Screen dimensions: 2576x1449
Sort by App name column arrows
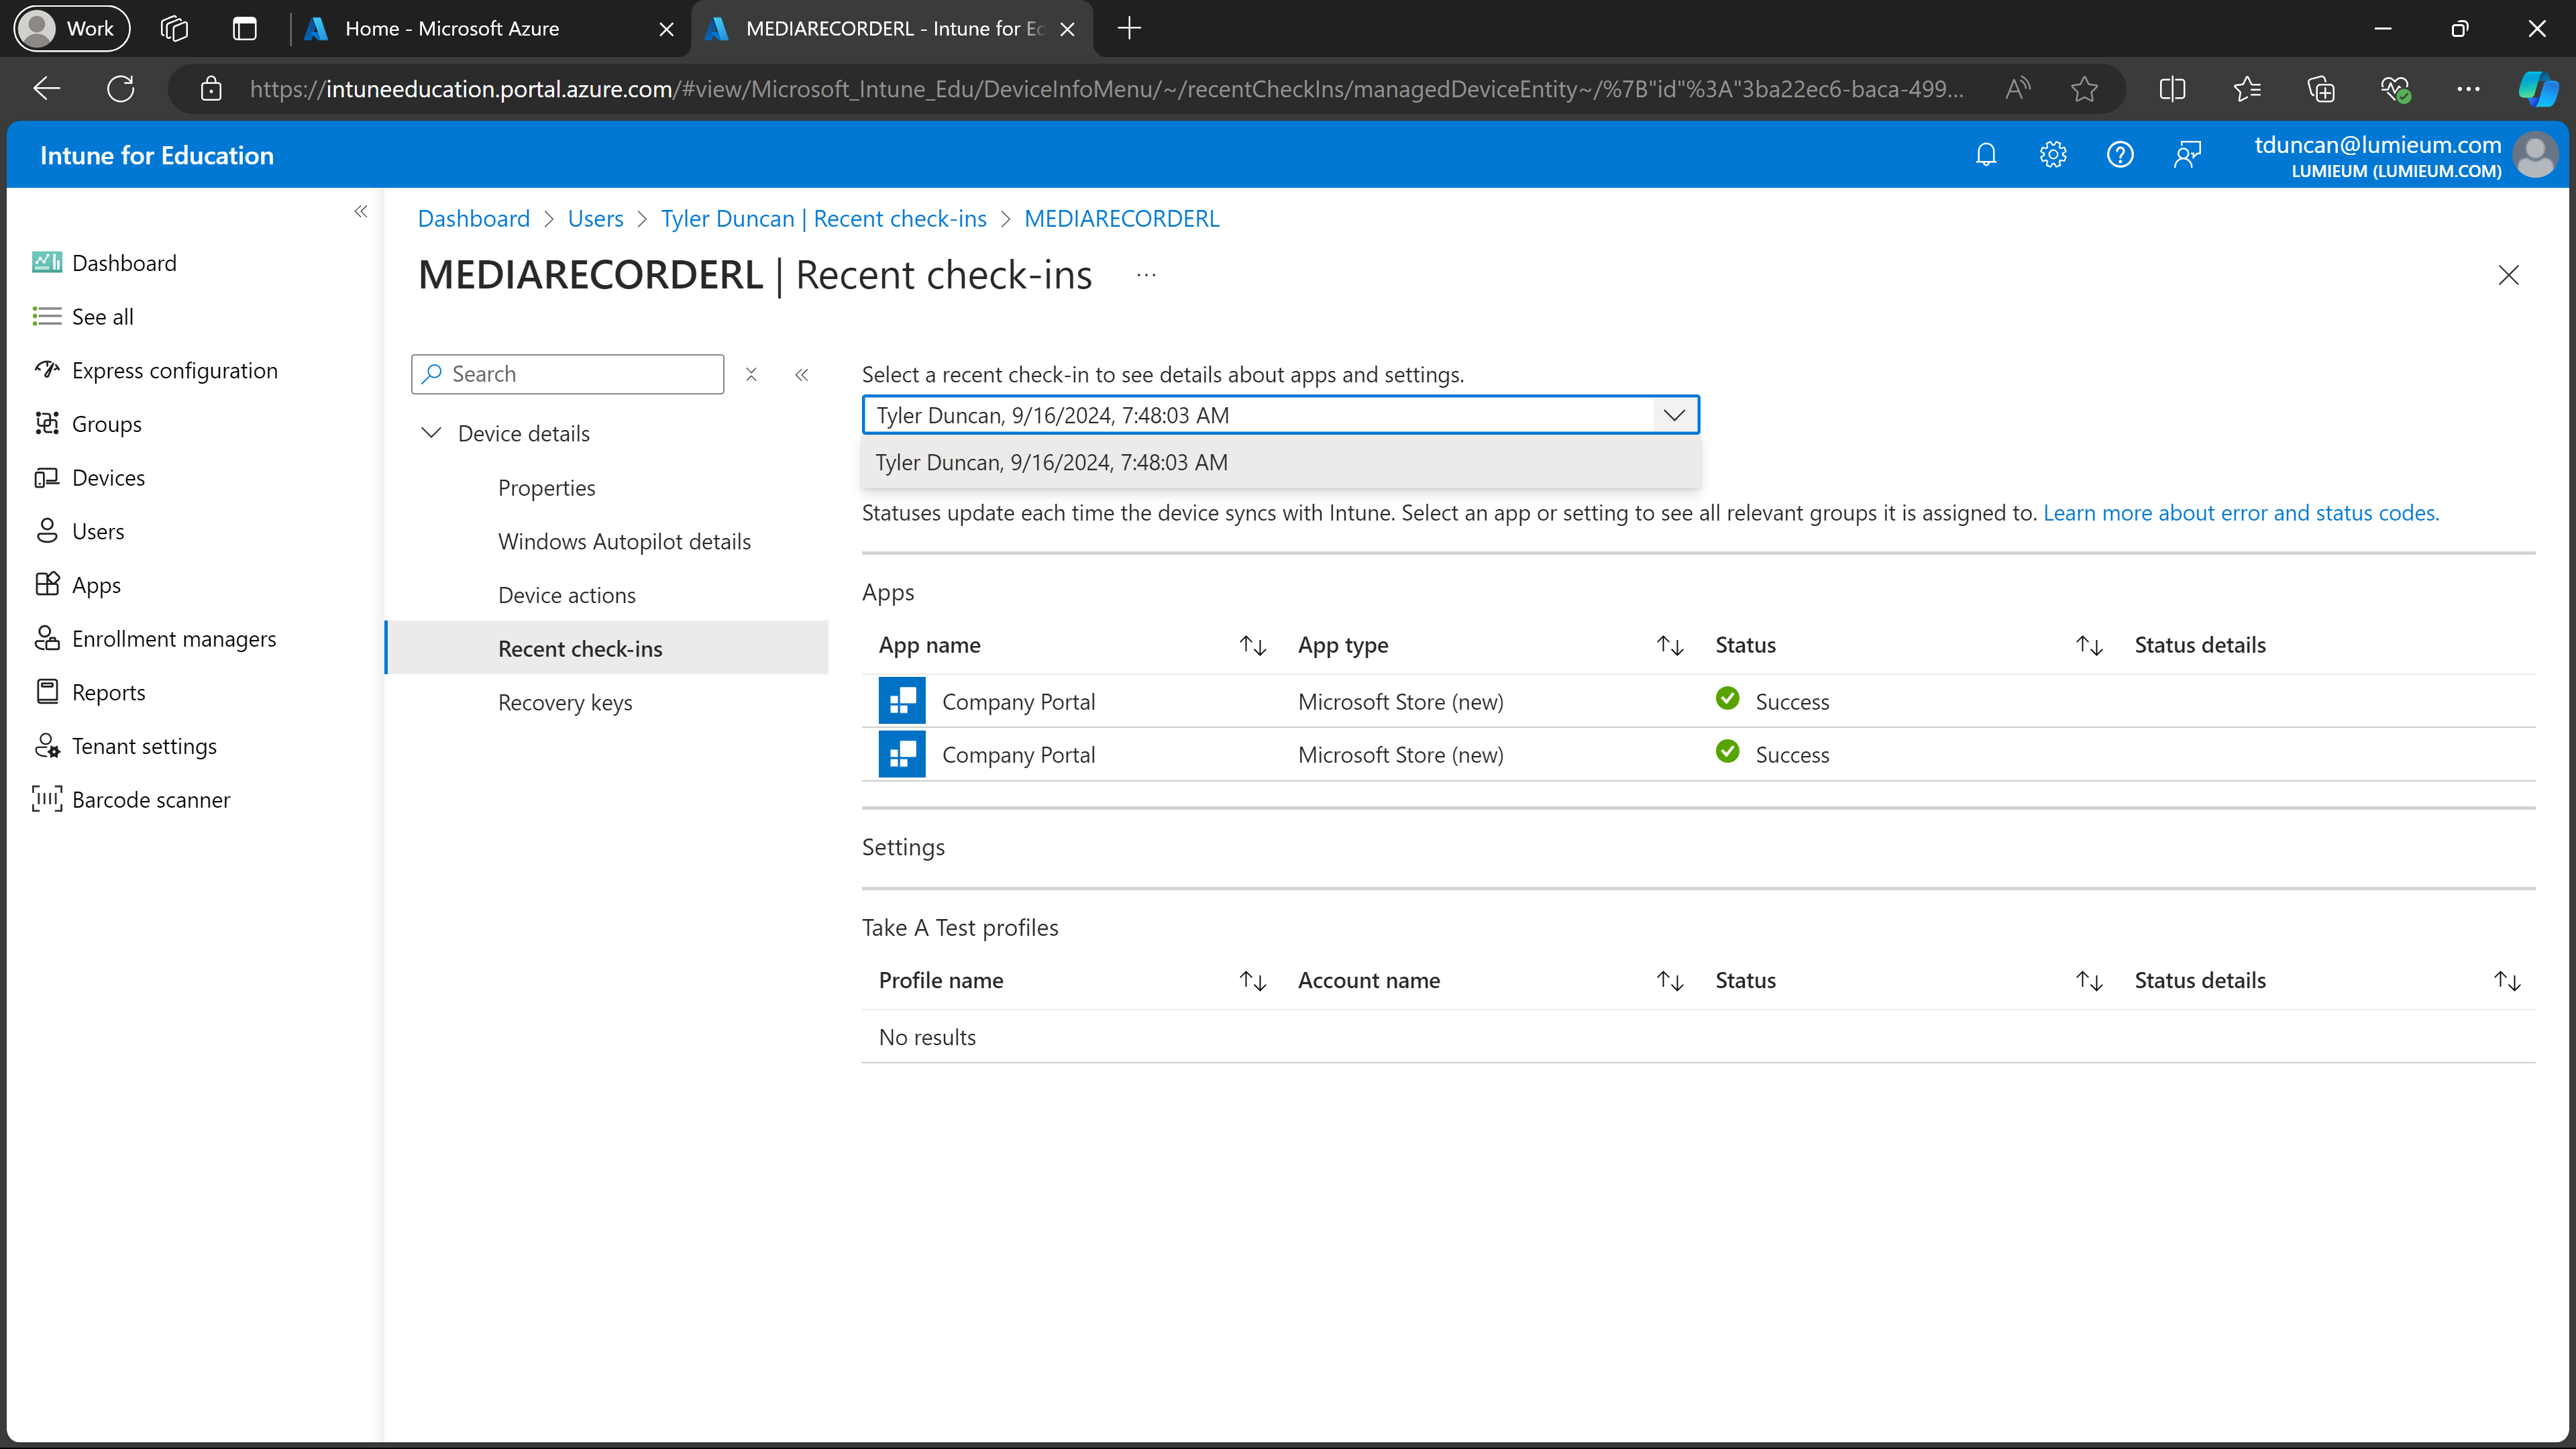(1253, 646)
